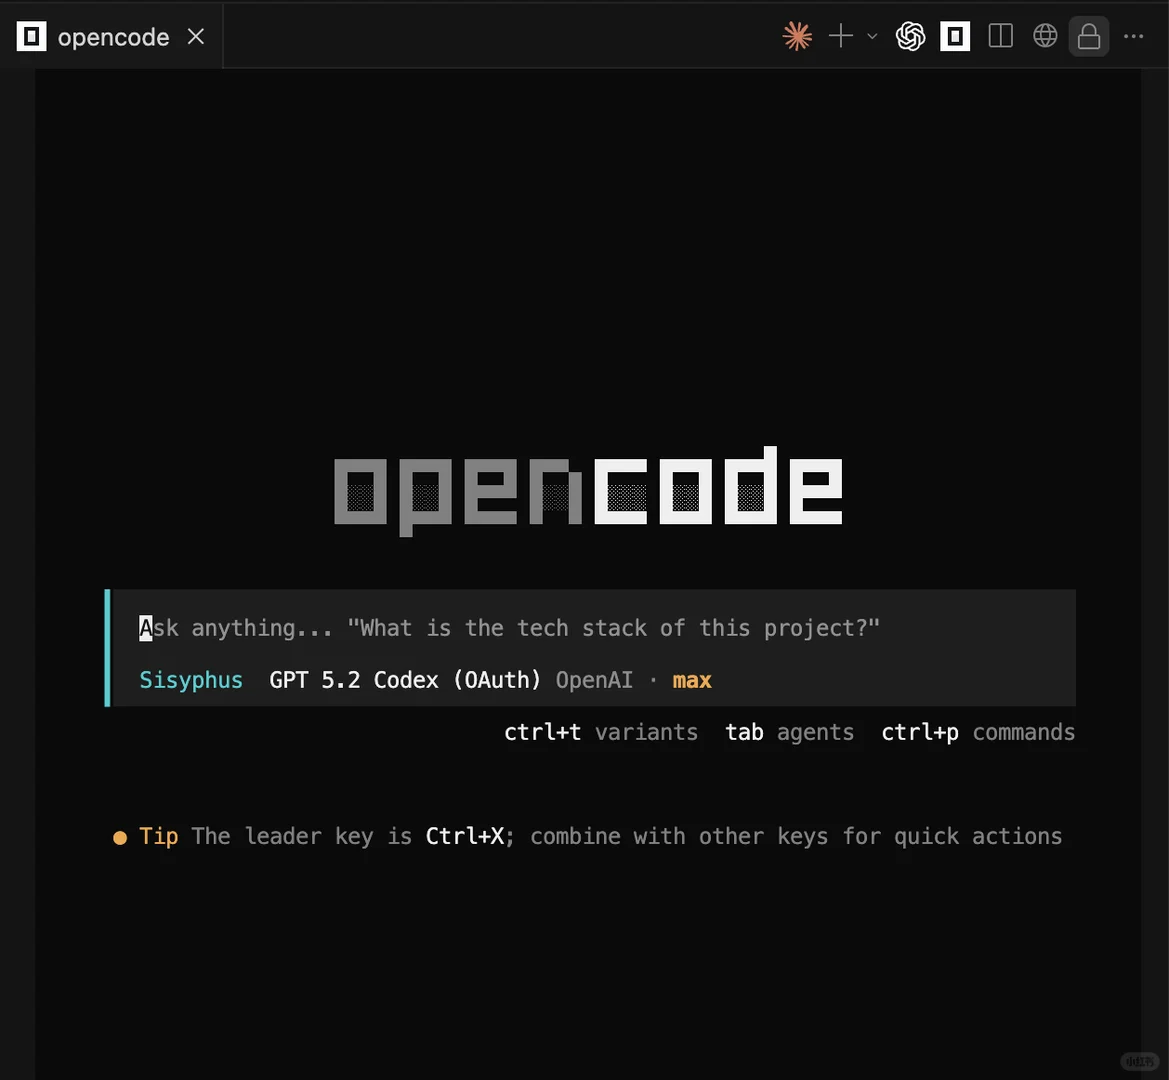The image size is (1169, 1080).
Task: Open the ChatGPT OpenAI icon in toolbar
Action: coord(910,36)
